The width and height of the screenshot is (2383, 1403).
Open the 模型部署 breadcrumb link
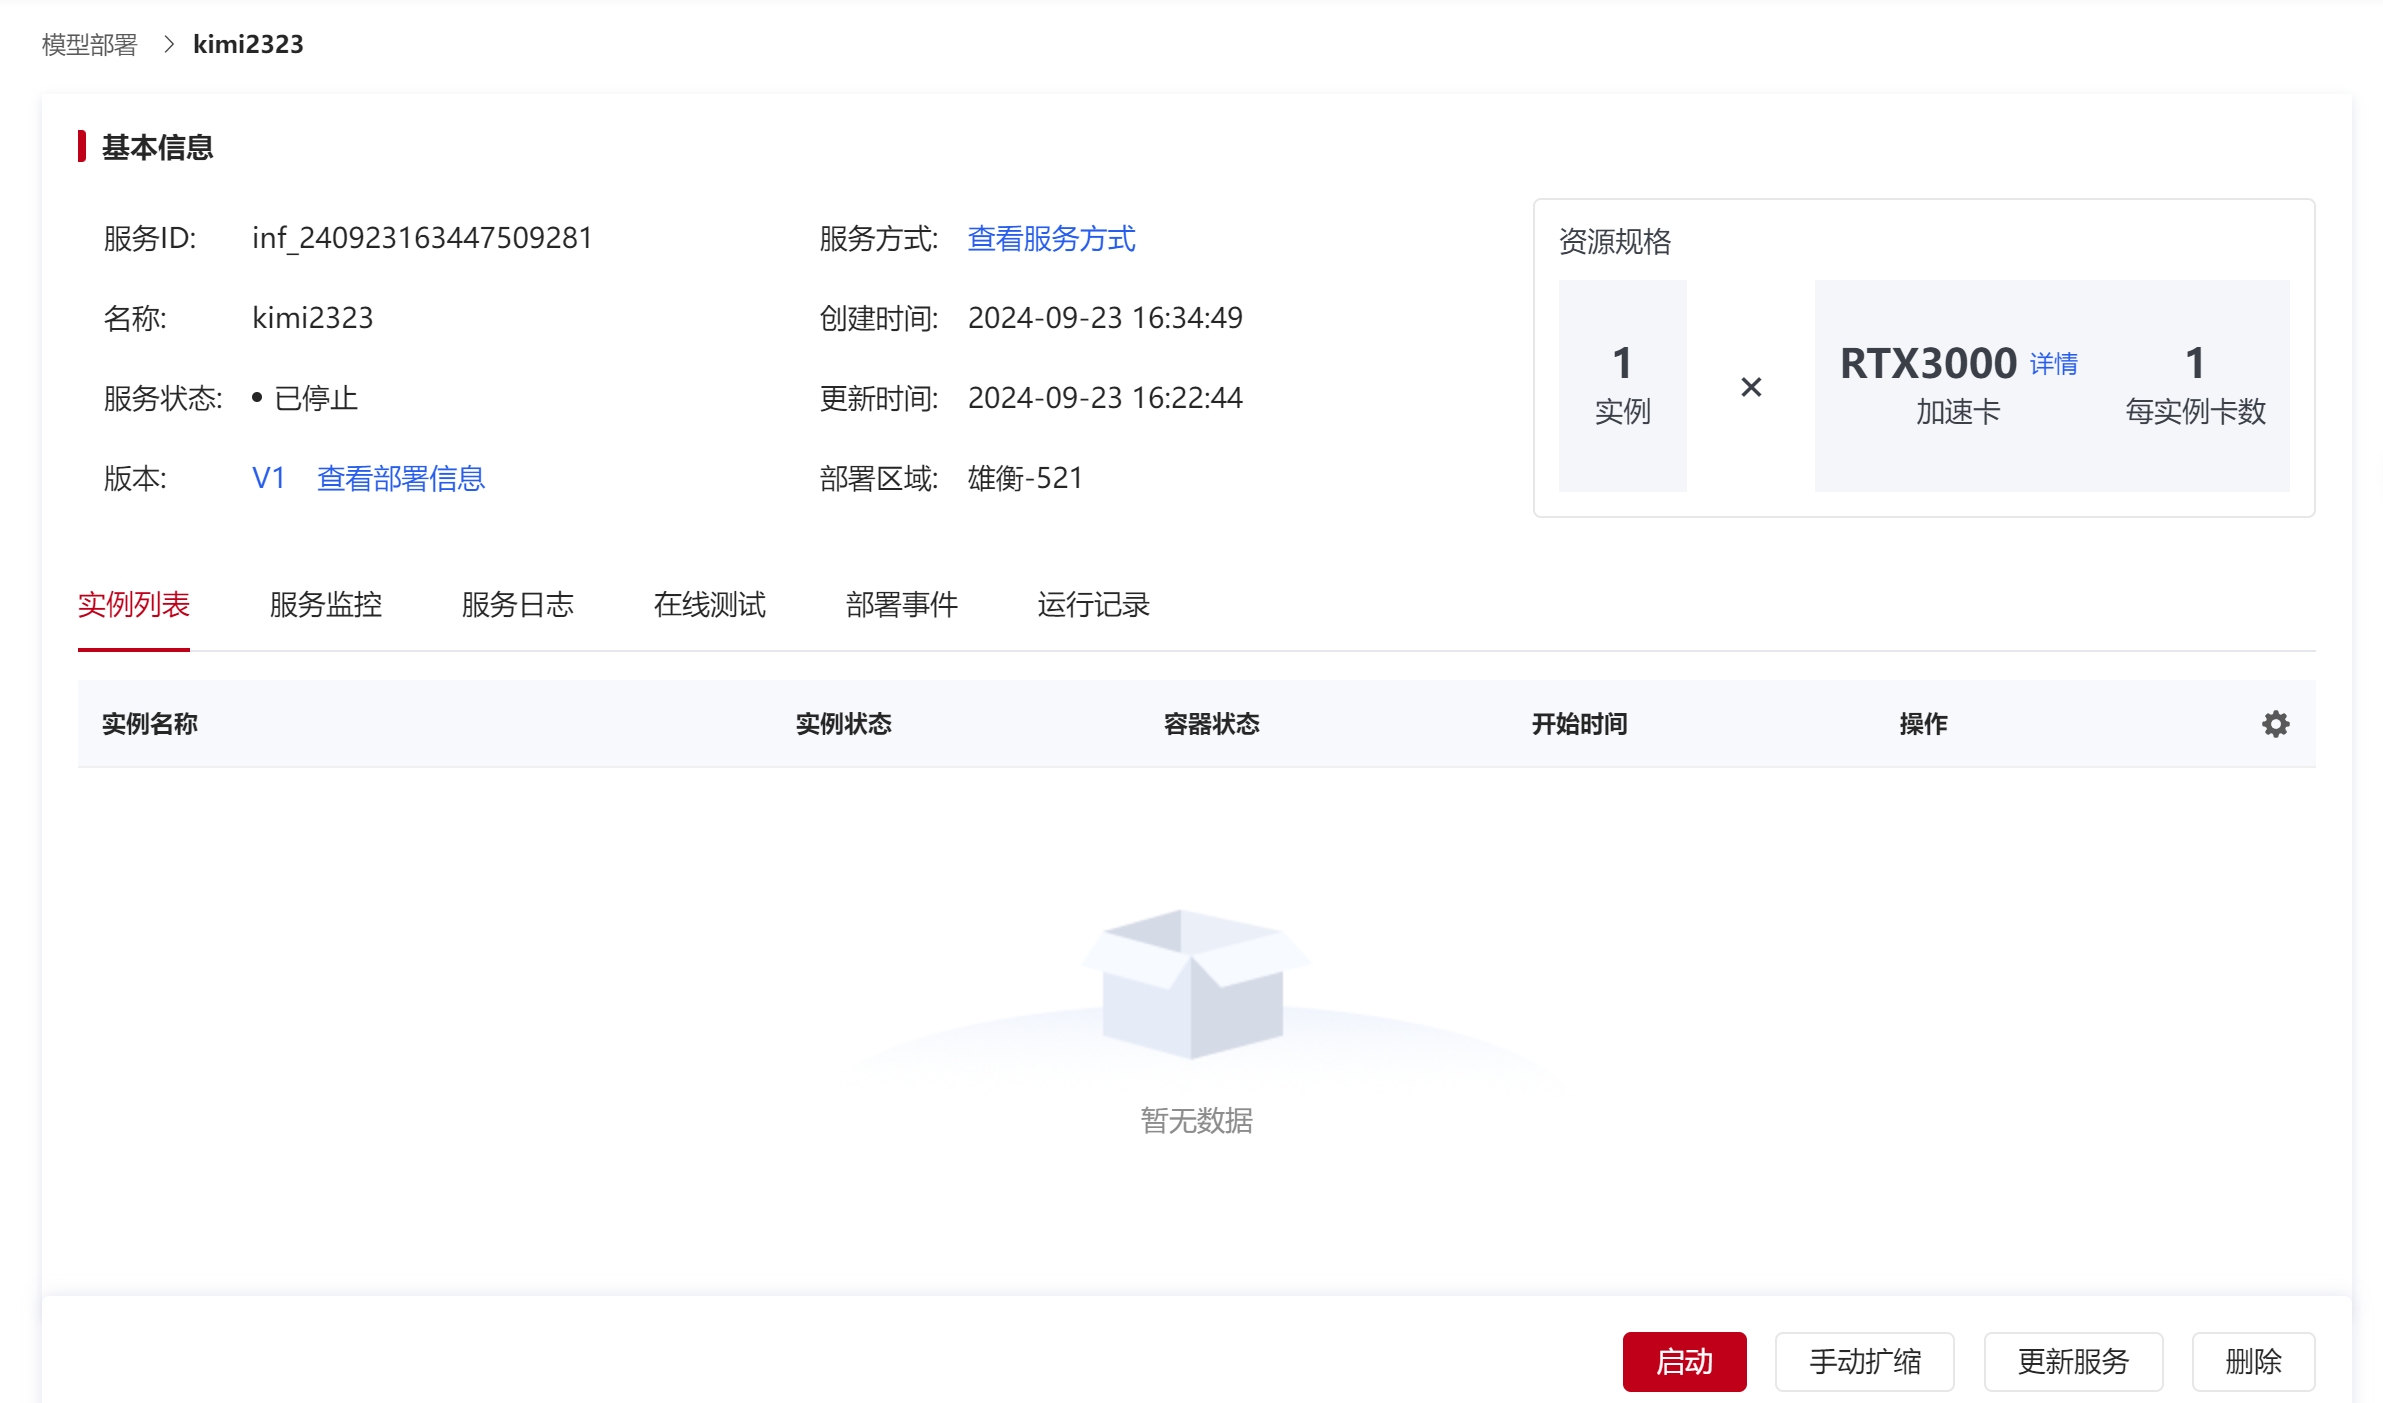[89, 44]
